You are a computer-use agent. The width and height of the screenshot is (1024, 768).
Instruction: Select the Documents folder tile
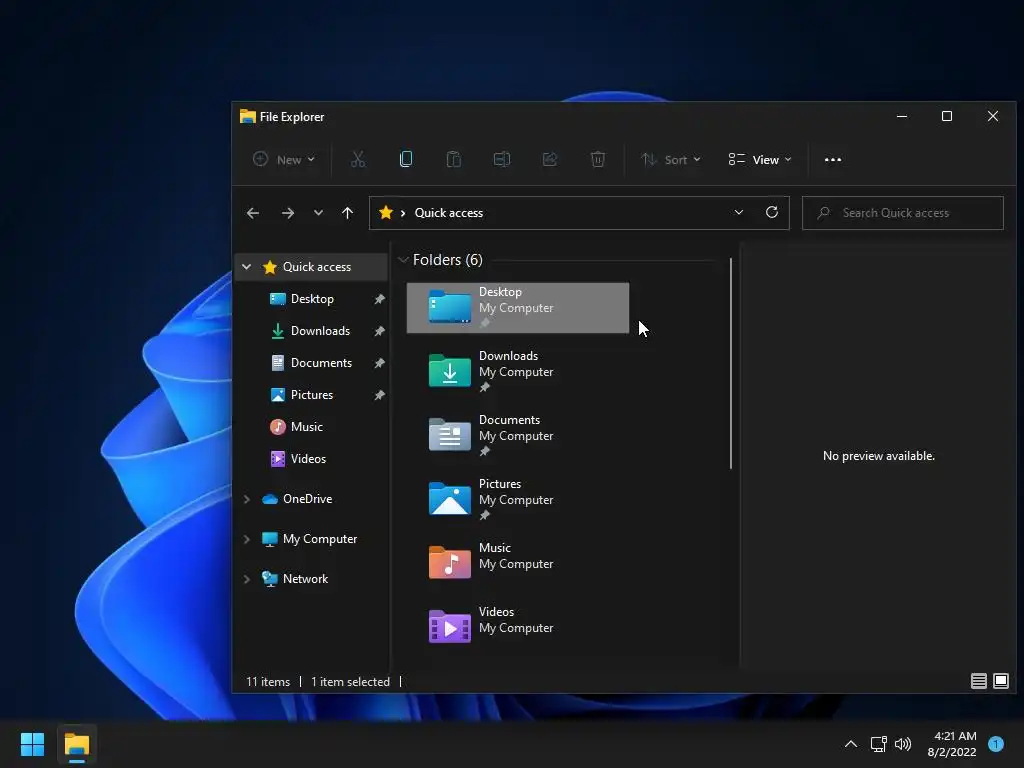point(518,436)
